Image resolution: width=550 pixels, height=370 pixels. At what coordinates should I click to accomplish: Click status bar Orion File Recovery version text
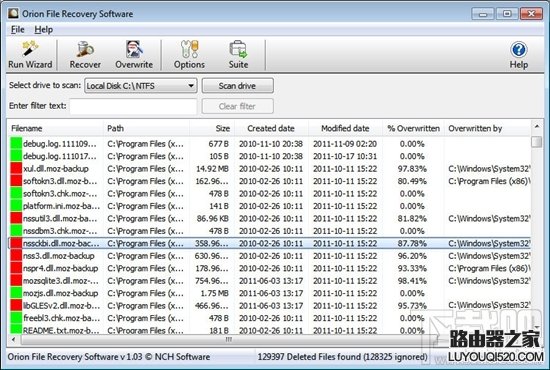click(109, 357)
